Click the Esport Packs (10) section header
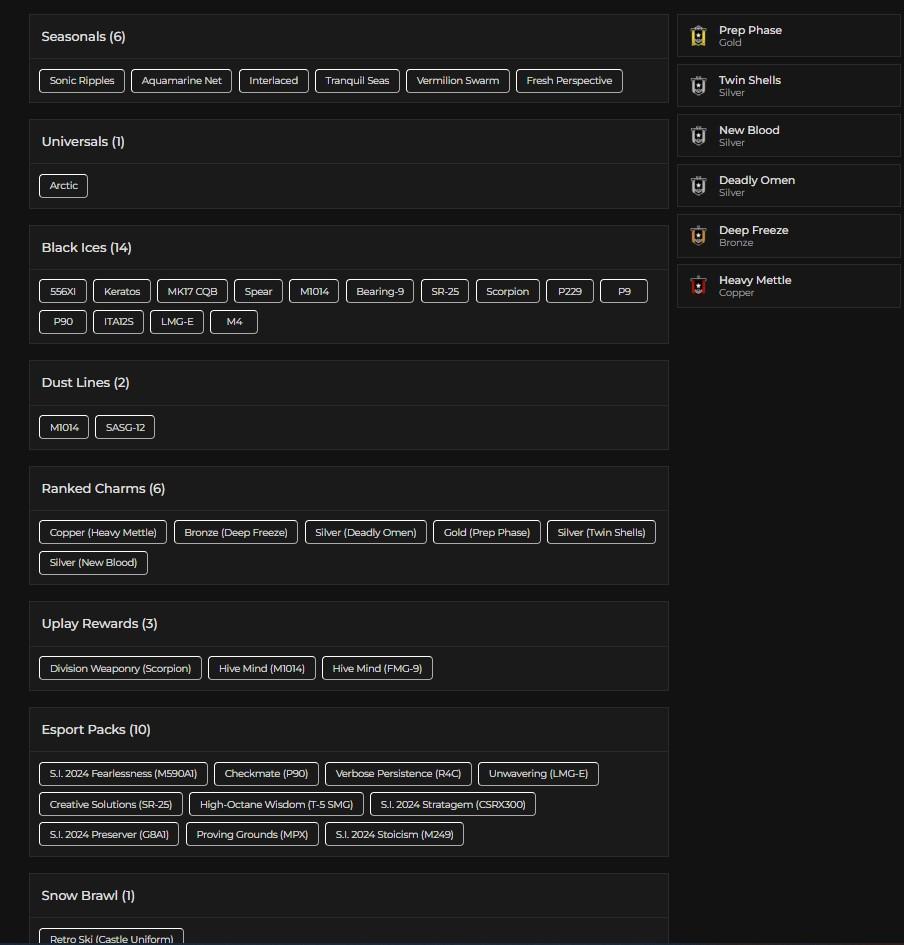 coord(96,730)
